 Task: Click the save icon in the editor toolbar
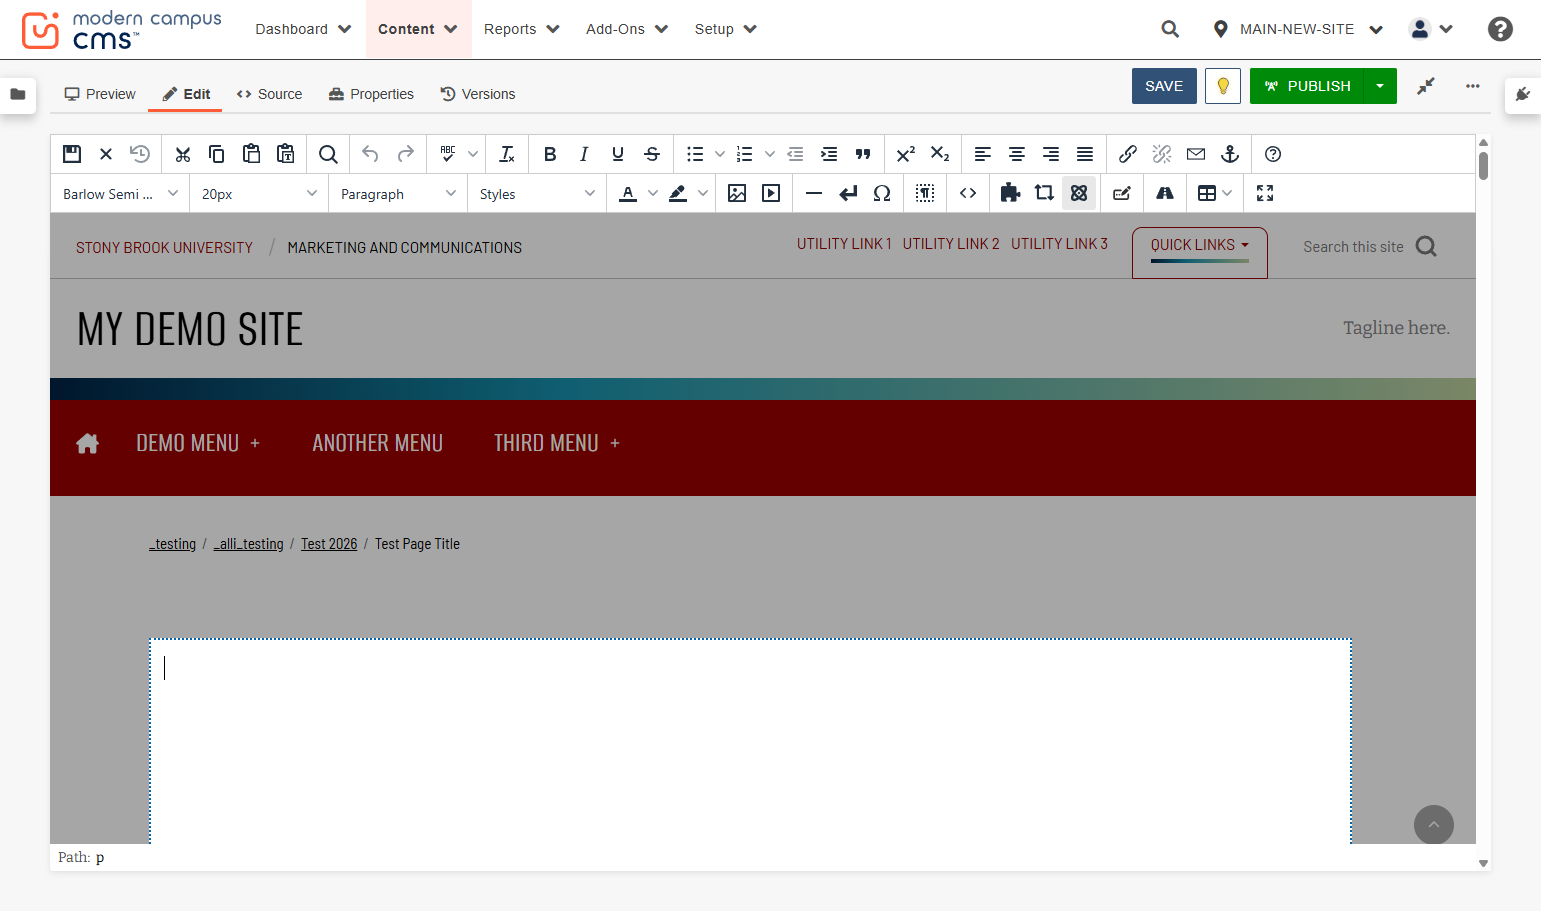tap(72, 154)
